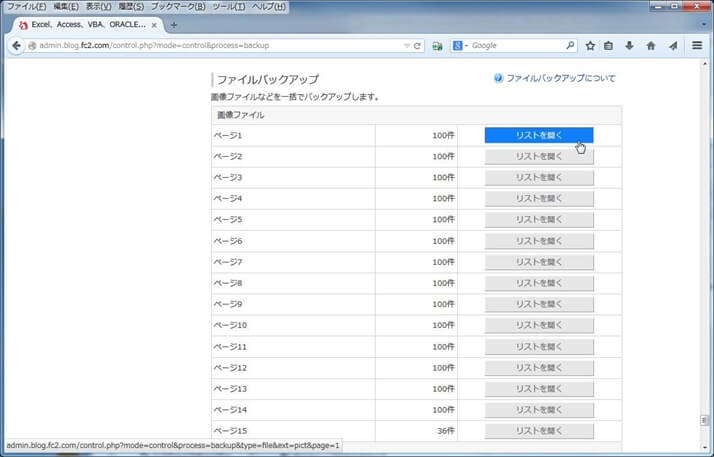The image size is (714, 457).
Task: Select the ページ8 row label
Action: tap(228, 283)
